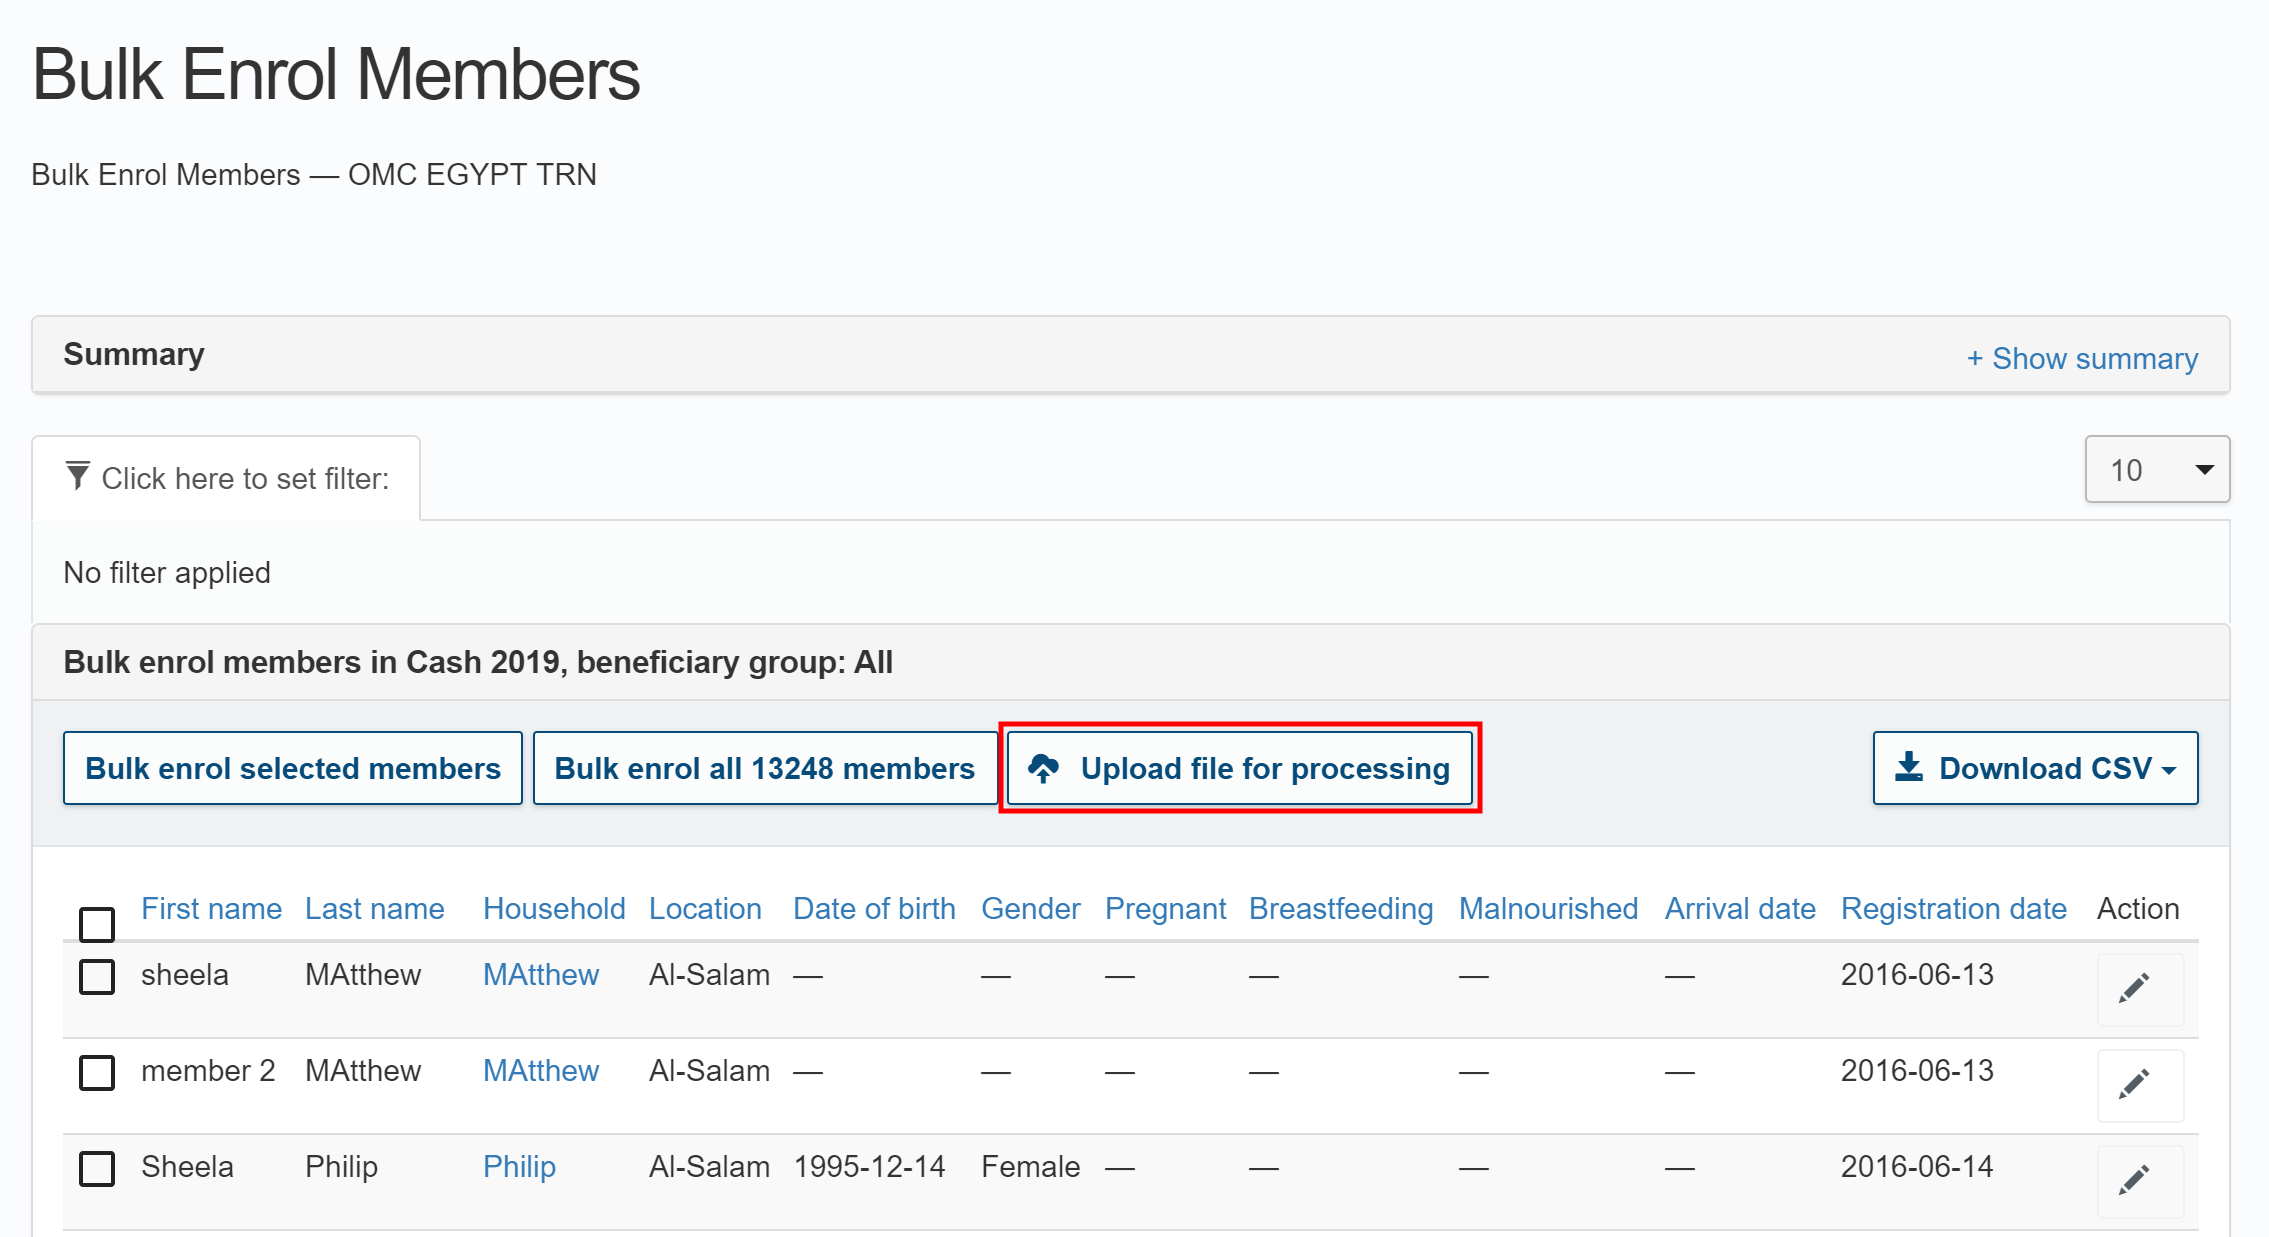The width and height of the screenshot is (2269, 1237).
Task: Expand the Download CSV dropdown caret
Action: (x=2169, y=770)
